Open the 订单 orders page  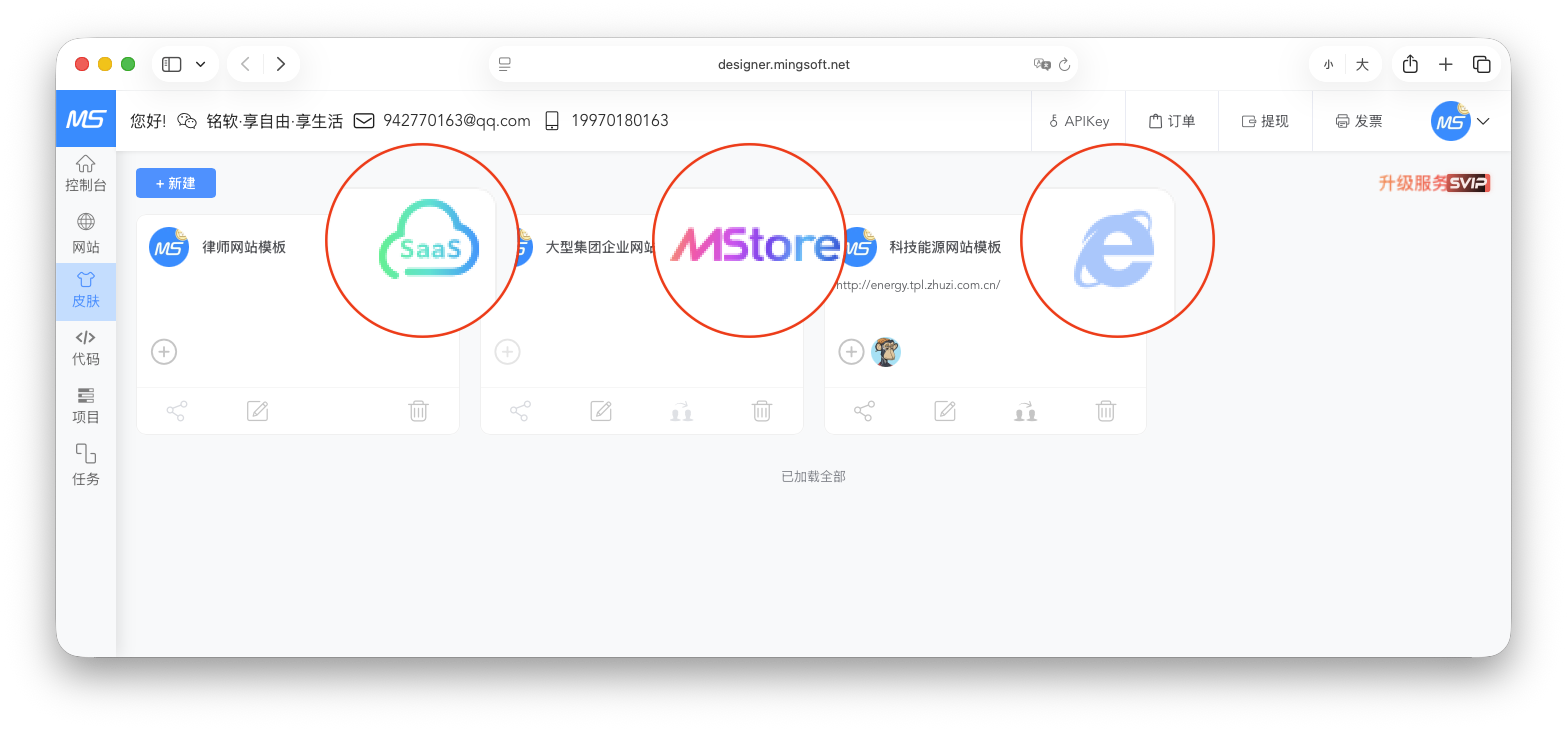pyautogui.click(x=1172, y=121)
